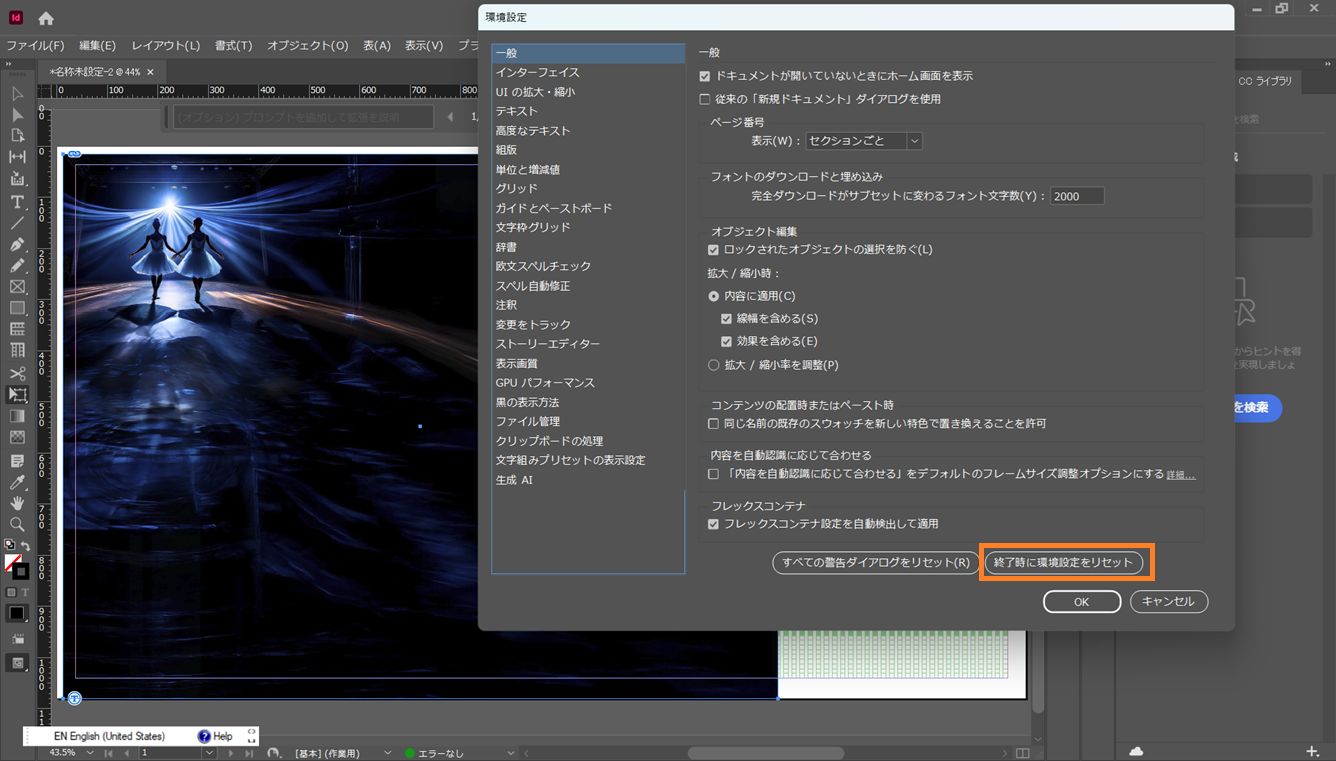Select the Zoom magnifier tool

pyautogui.click(x=17, y=524)
